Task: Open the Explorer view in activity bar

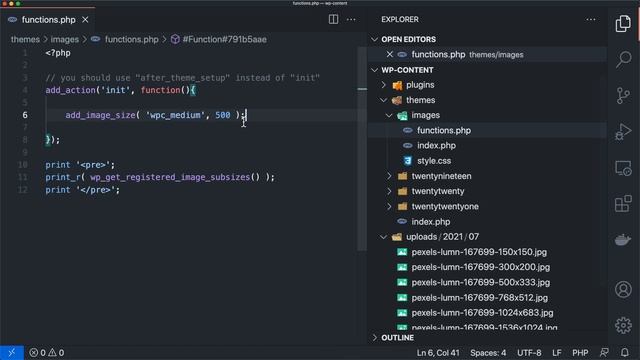Action: coord(623,23)
